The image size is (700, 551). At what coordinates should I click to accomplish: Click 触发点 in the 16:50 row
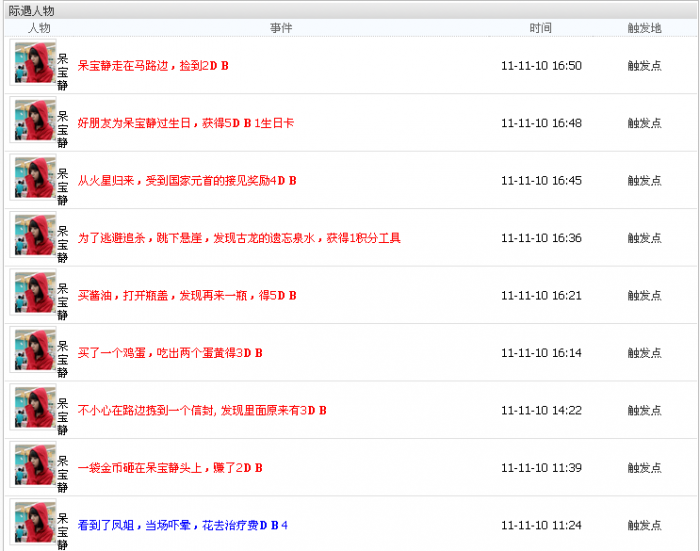tap(644, 66)
